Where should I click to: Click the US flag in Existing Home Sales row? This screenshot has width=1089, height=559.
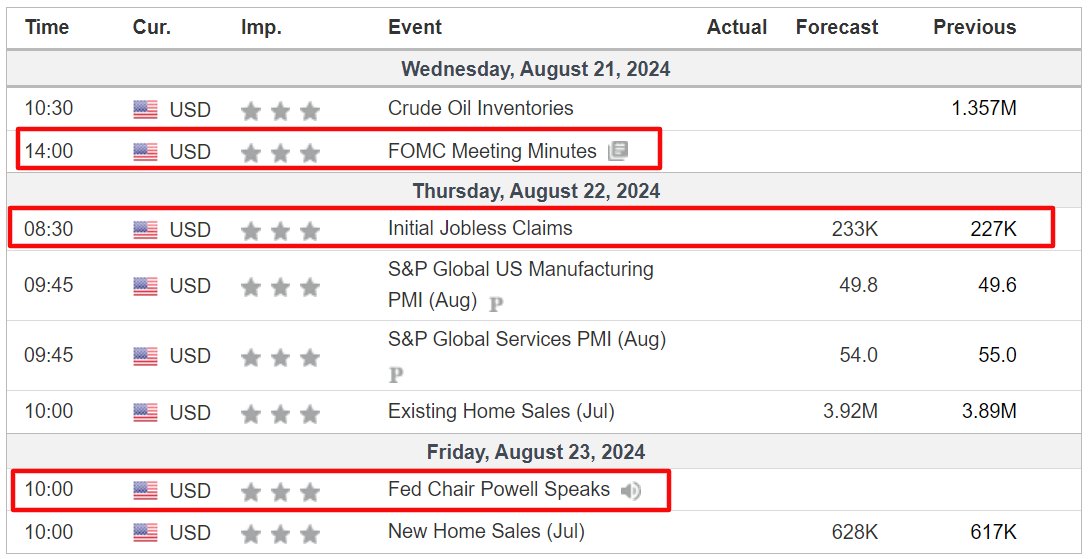(x=145, y=412)
